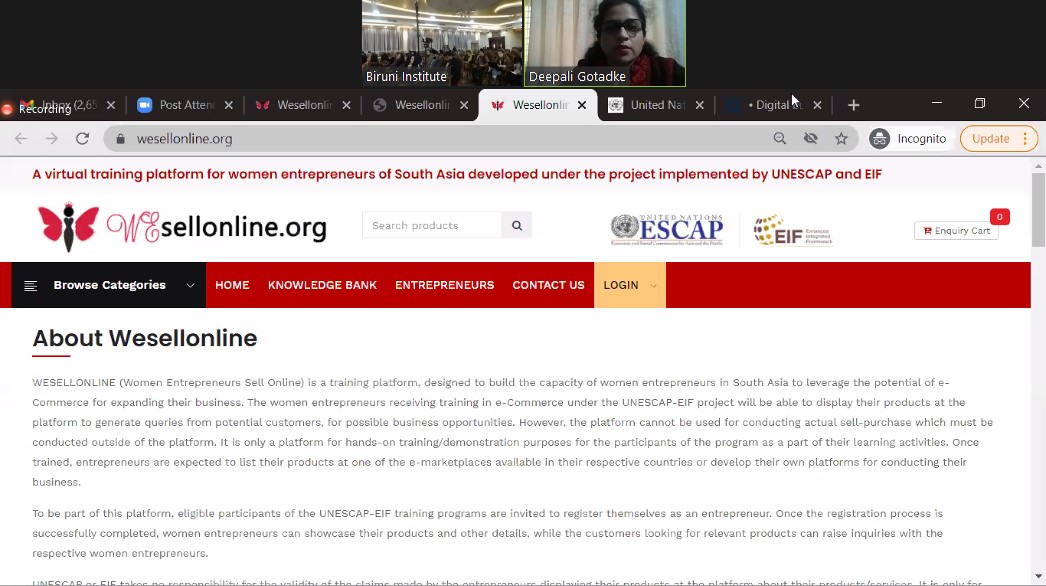Click the scrollbar up arrow
Viewport: 1046px width, 586px height.
(x=1039, y=165)
